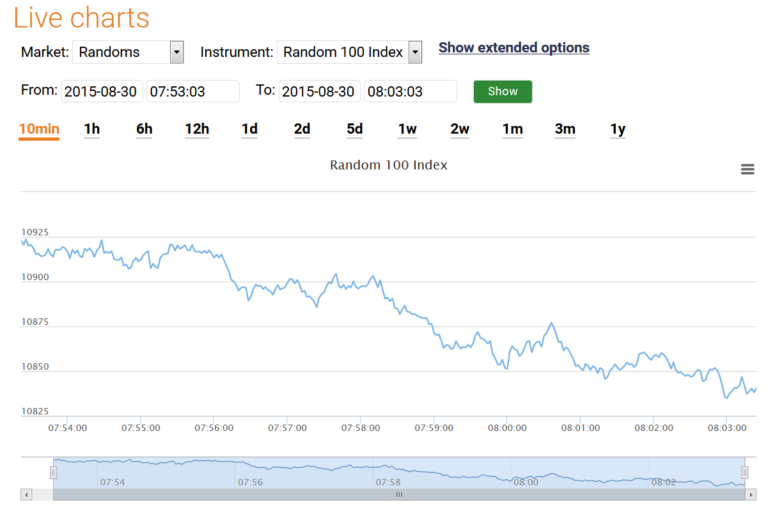The image size is (768, 509).
Task: Choose the 6h time range
Action: pyautogui.click(x=144, y=129)
